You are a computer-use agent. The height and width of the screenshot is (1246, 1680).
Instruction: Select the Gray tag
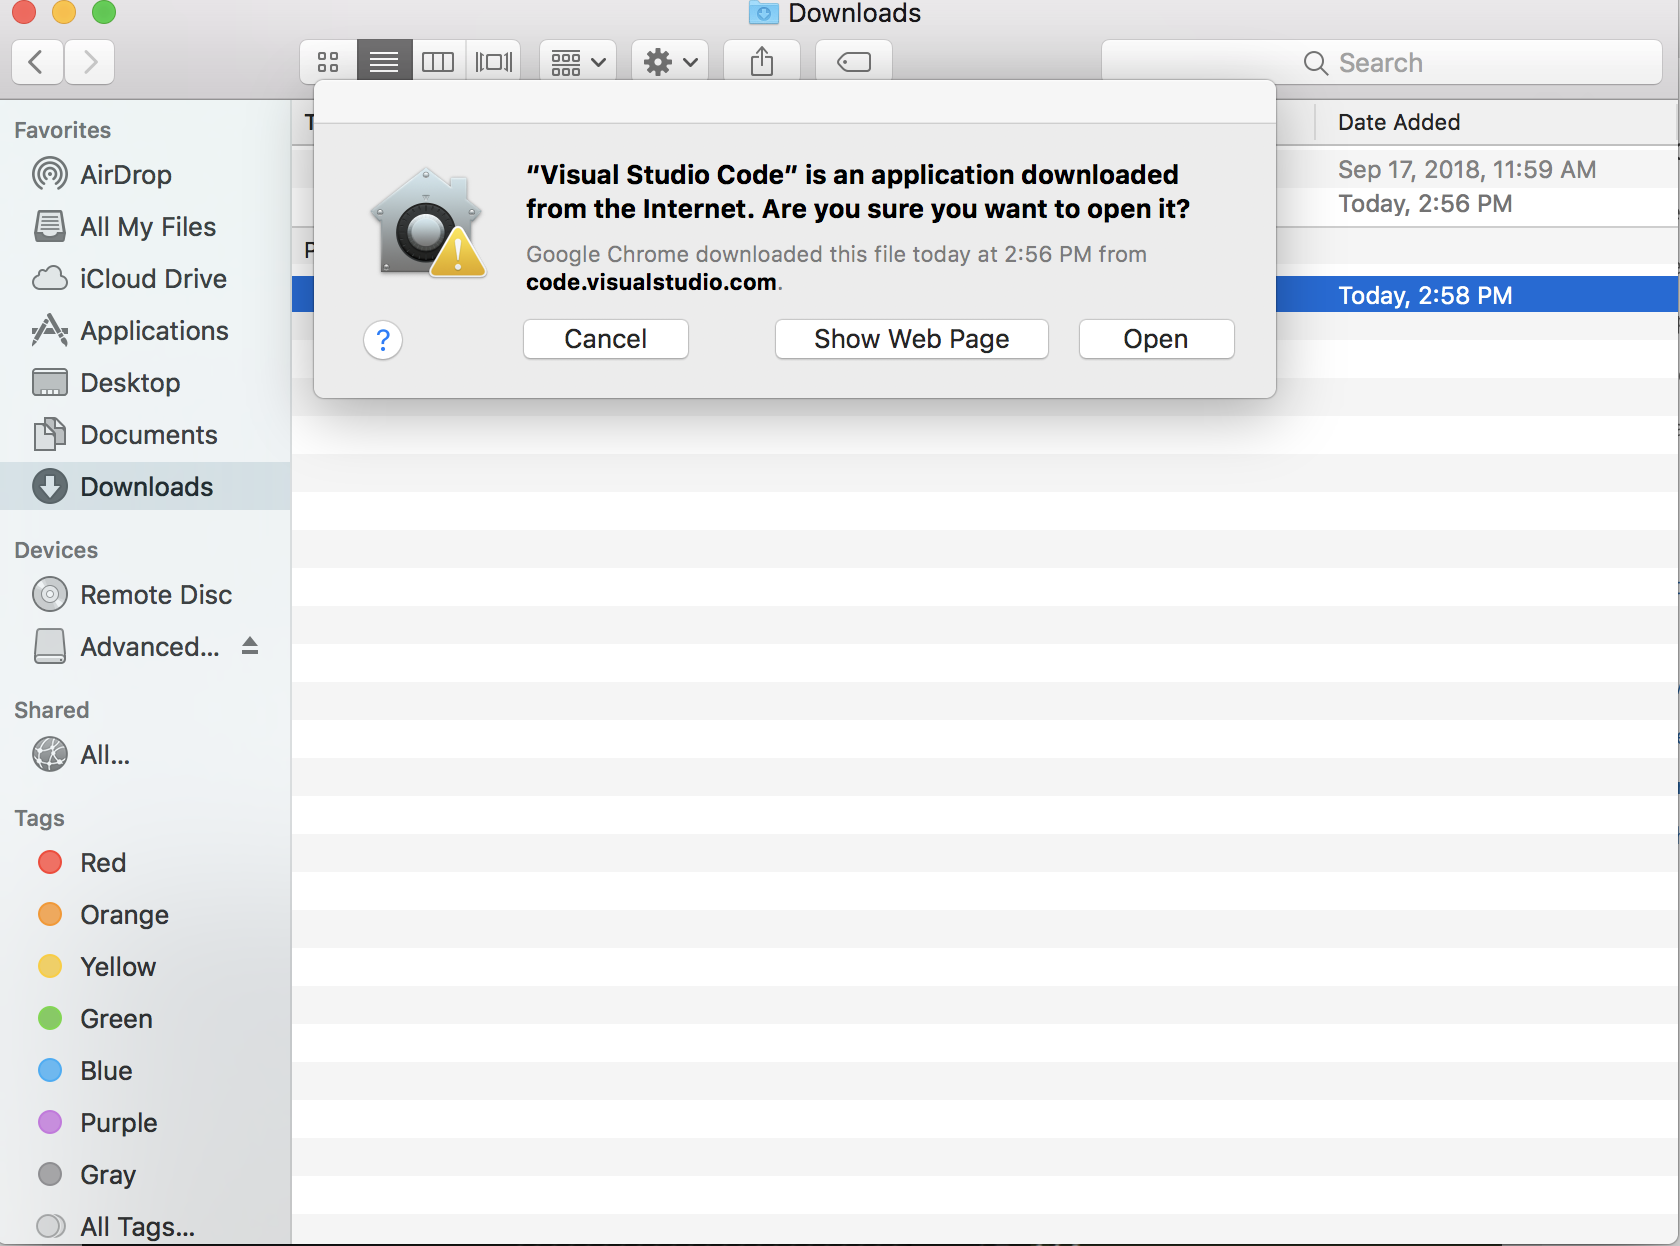[x=145, y=1175]
